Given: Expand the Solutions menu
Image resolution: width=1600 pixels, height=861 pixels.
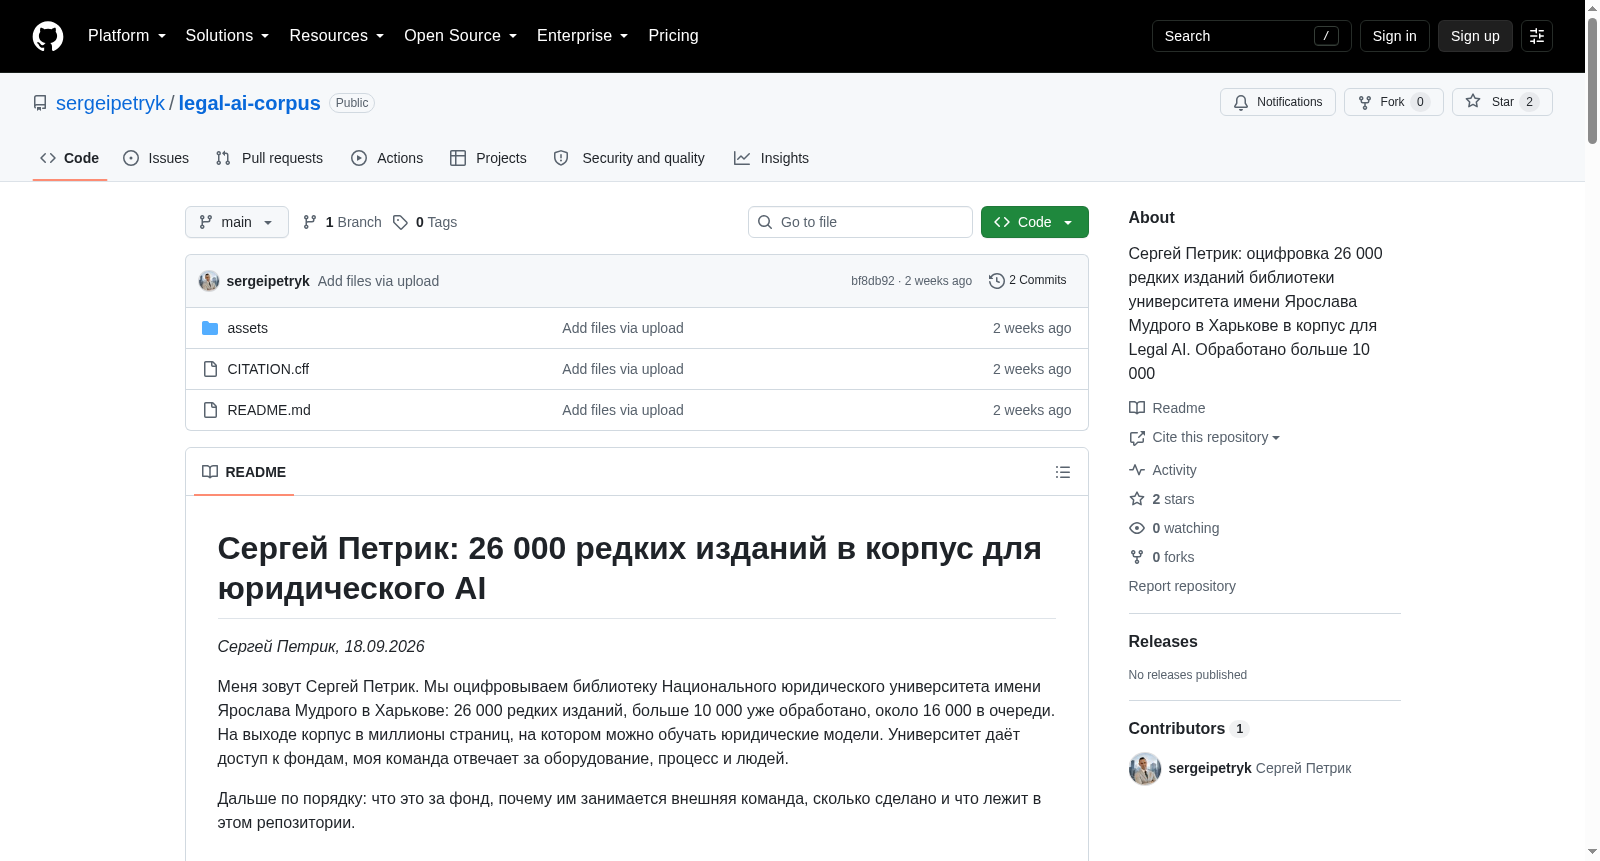Looking at the screenshot, I should (x=227, y=36).
